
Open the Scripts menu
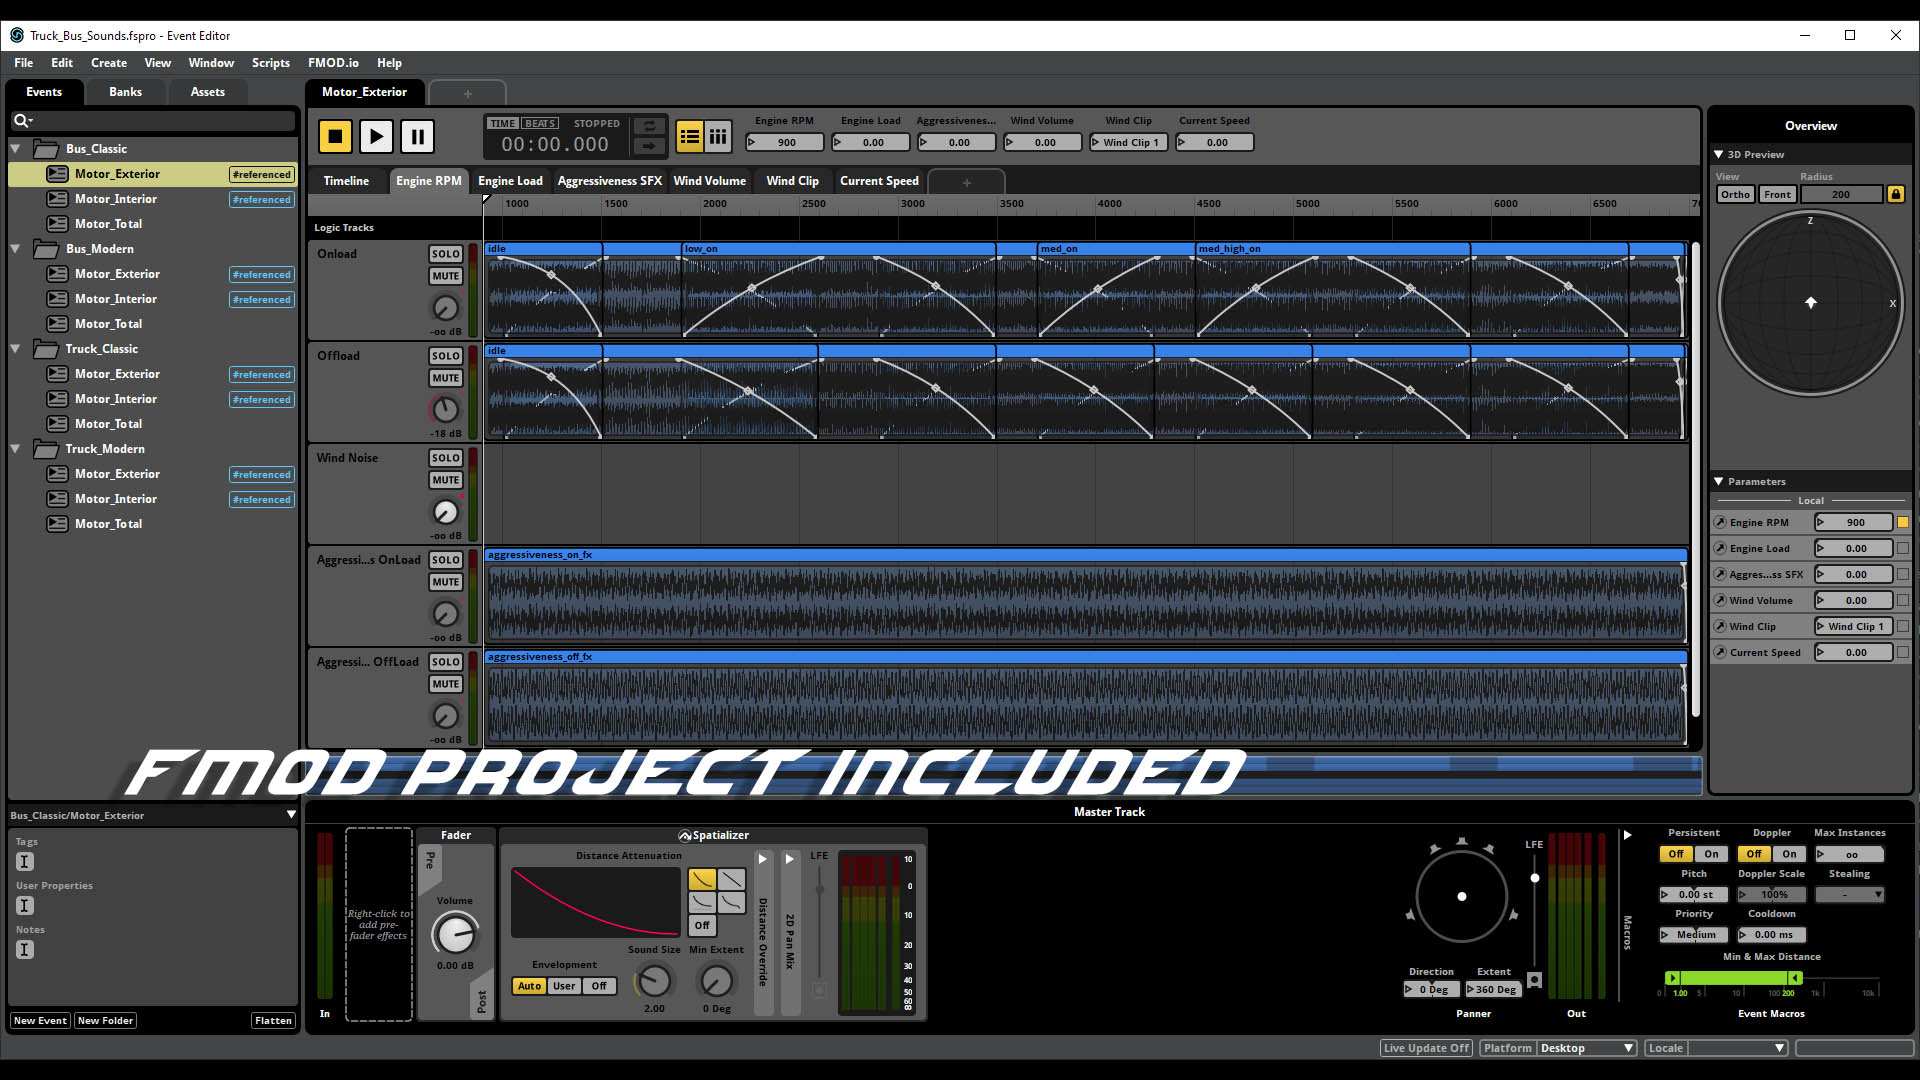coord(270,63)
